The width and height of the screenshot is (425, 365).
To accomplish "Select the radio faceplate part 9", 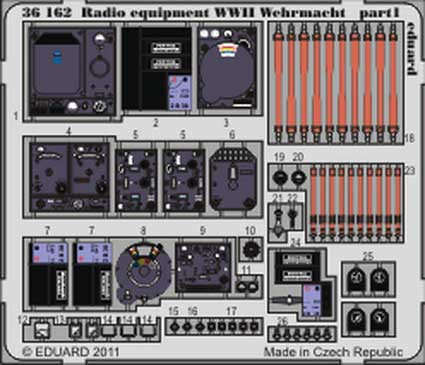I will [203, 268].
